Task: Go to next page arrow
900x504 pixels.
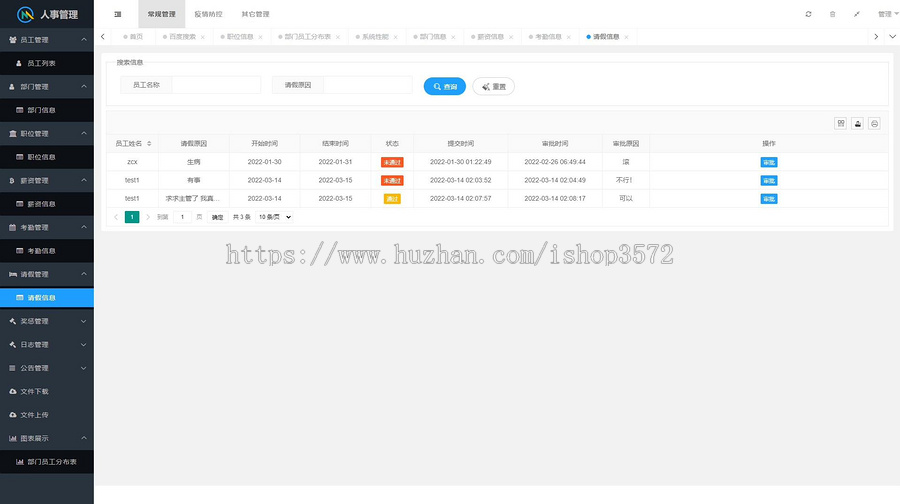Action: pos(148,217)
